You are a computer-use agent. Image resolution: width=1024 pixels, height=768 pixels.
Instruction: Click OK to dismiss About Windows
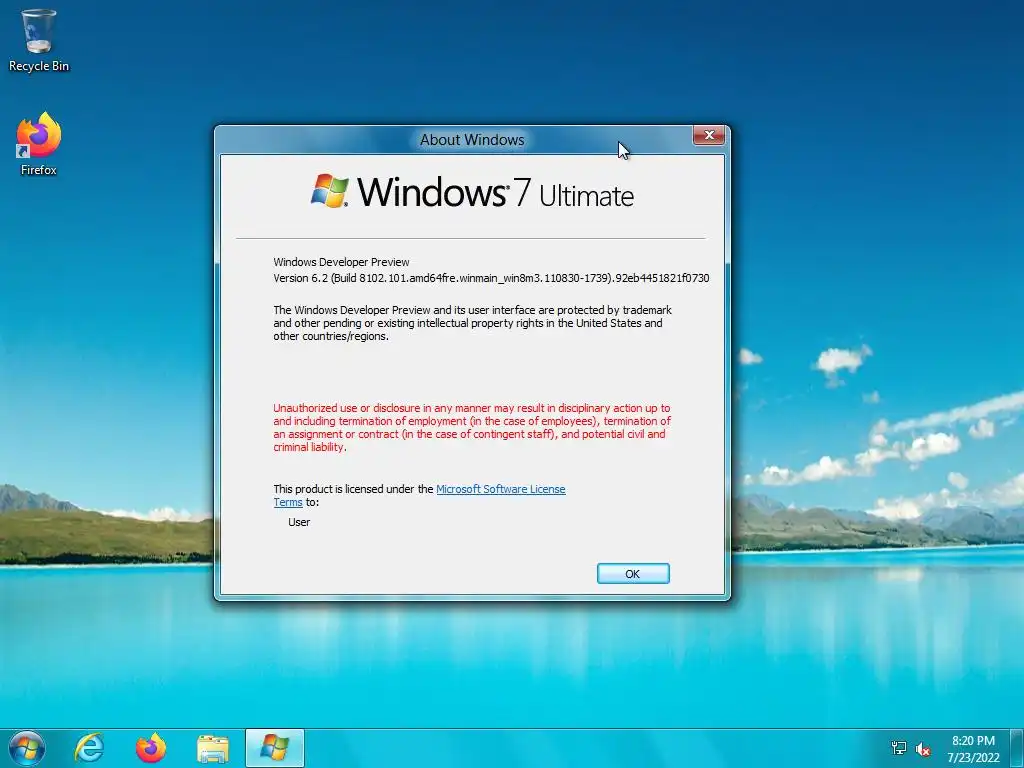click(633, 573)
